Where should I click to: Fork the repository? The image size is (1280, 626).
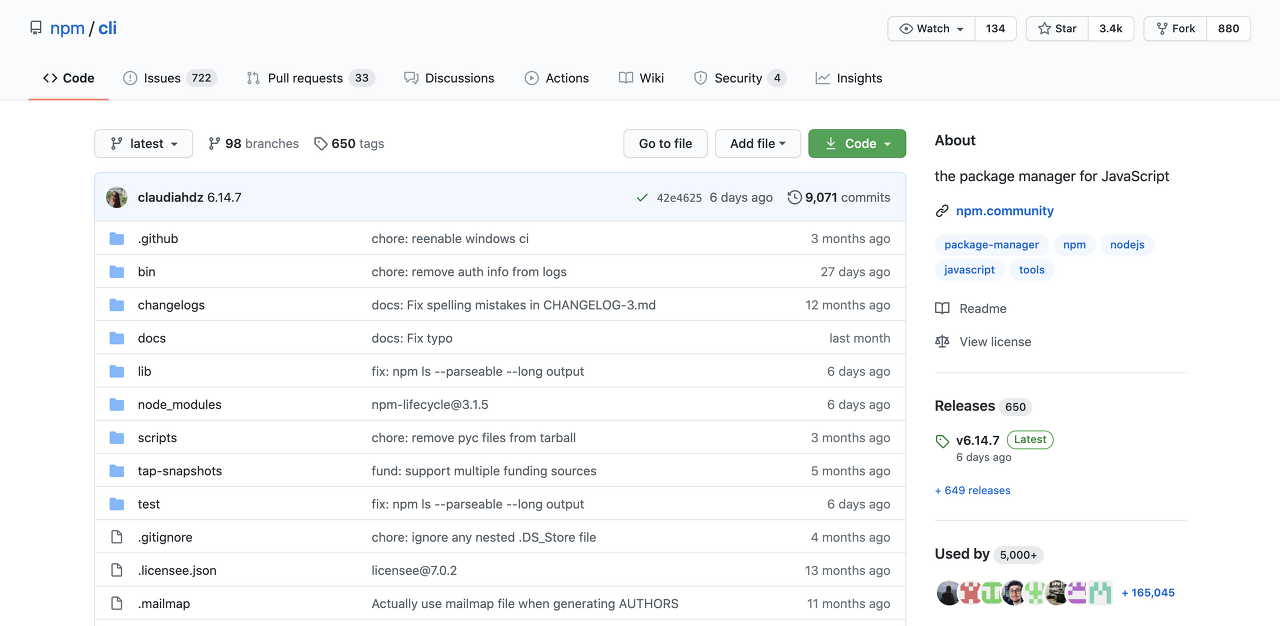pyautogui.click(x=1175, y=29)
